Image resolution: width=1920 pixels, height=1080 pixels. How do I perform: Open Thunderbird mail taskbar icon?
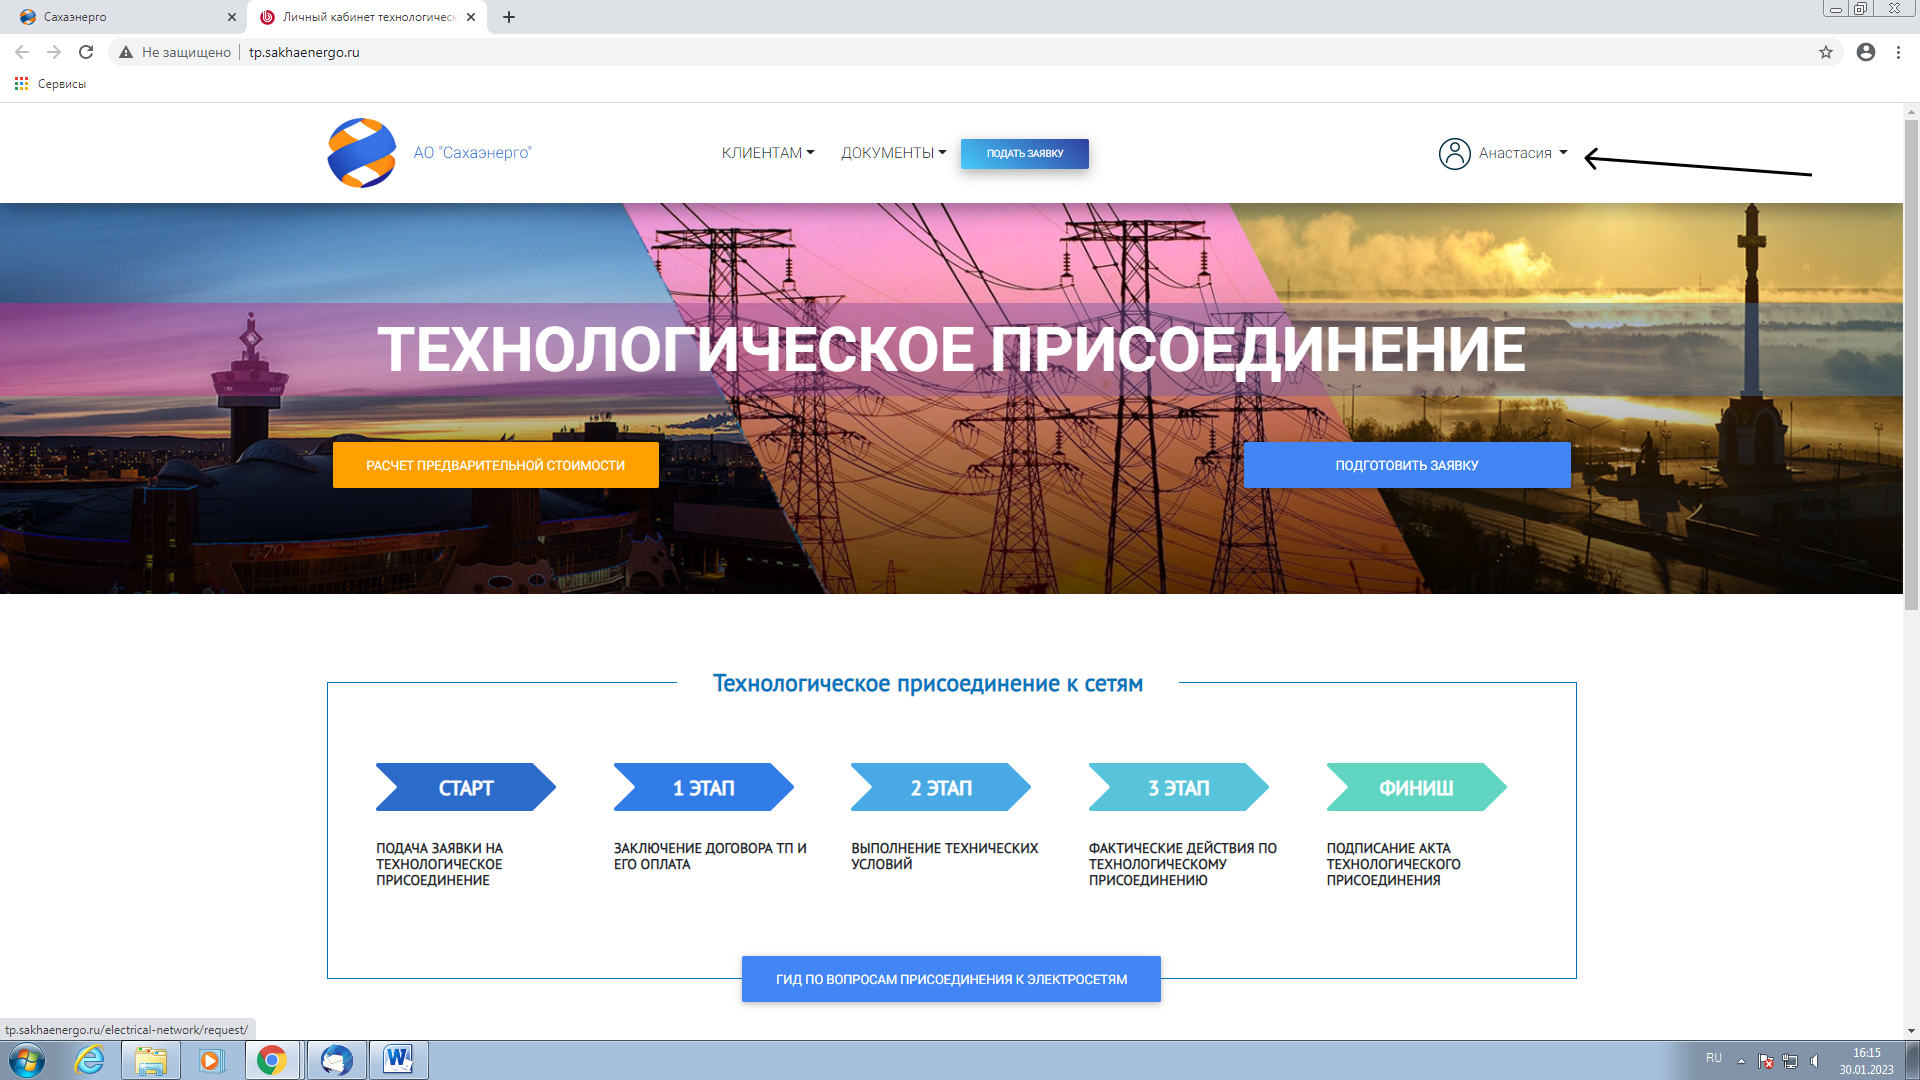pyautogui.click(x=336, y=1060)
